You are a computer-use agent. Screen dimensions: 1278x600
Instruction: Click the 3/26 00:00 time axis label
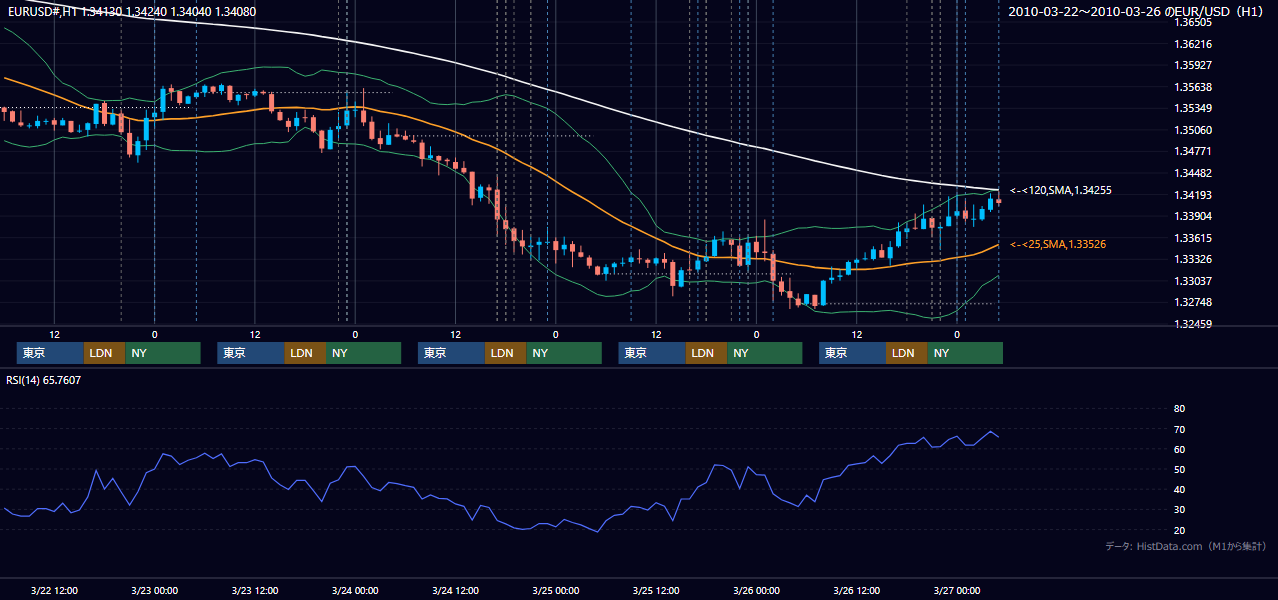tap(756, 591)
